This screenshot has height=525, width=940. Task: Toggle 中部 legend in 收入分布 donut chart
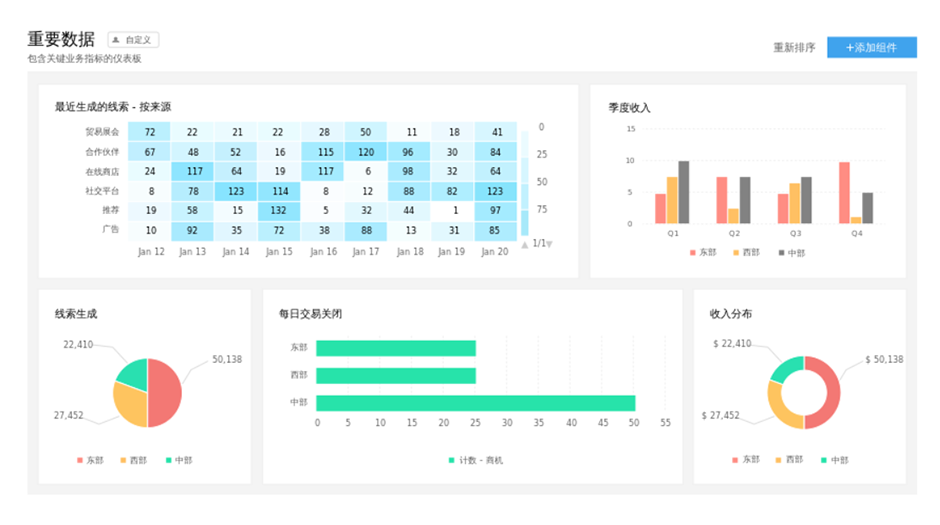click(x=834, y=460)
